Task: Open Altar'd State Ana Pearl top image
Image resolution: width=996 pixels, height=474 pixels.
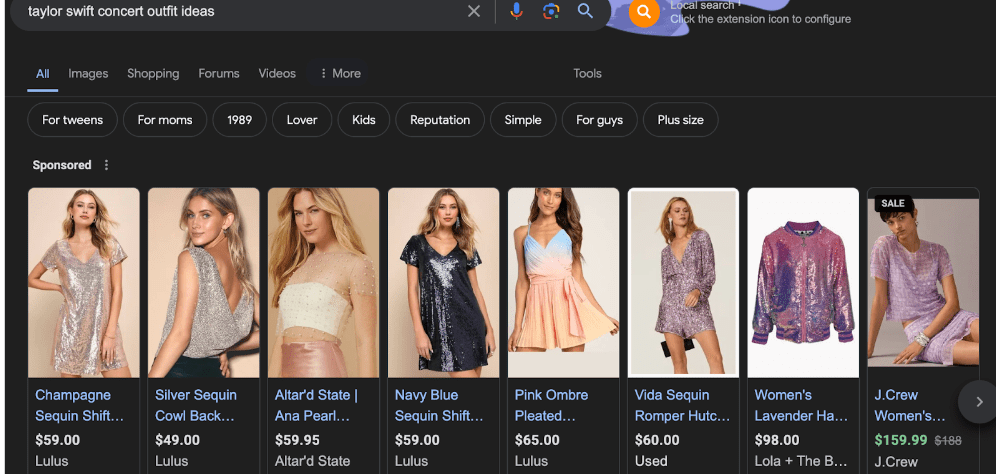Action: point(323,283)
